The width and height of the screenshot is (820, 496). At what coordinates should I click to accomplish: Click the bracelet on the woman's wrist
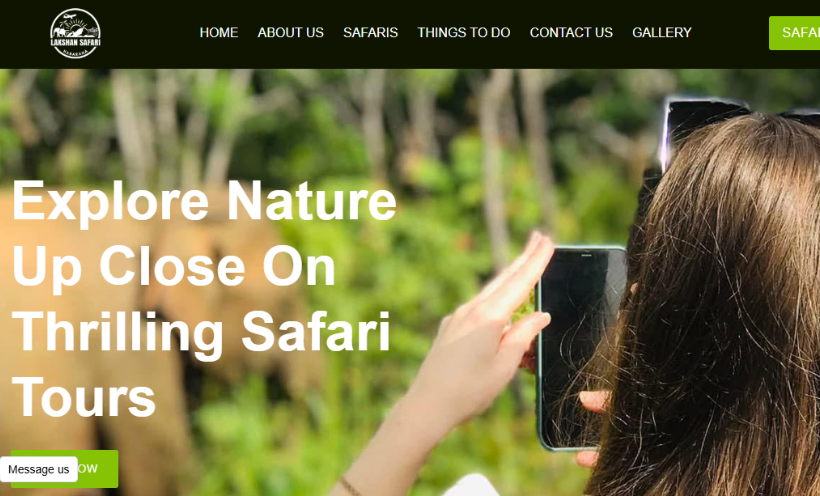pos(349,487)
